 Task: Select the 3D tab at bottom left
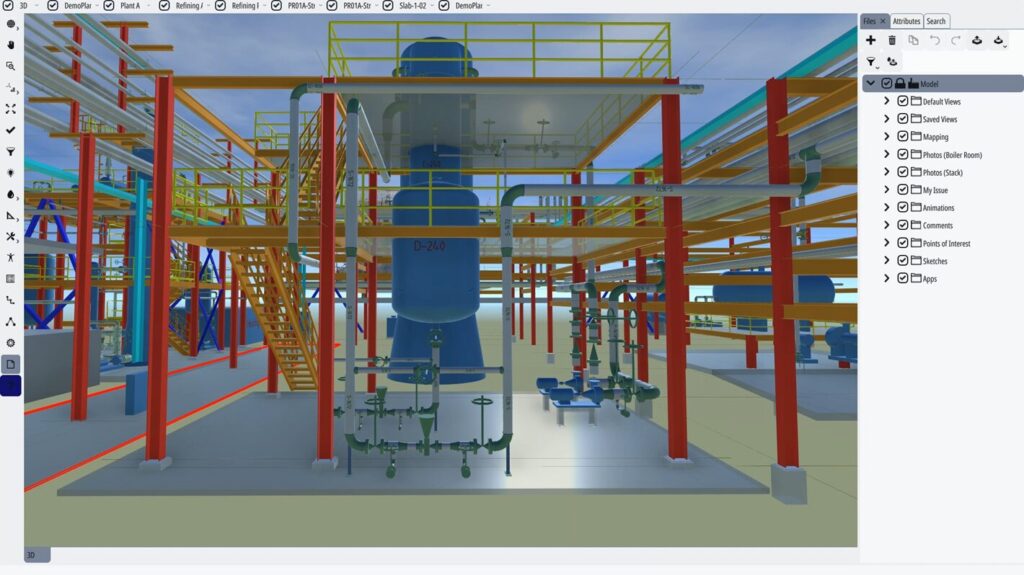point(37,555)
